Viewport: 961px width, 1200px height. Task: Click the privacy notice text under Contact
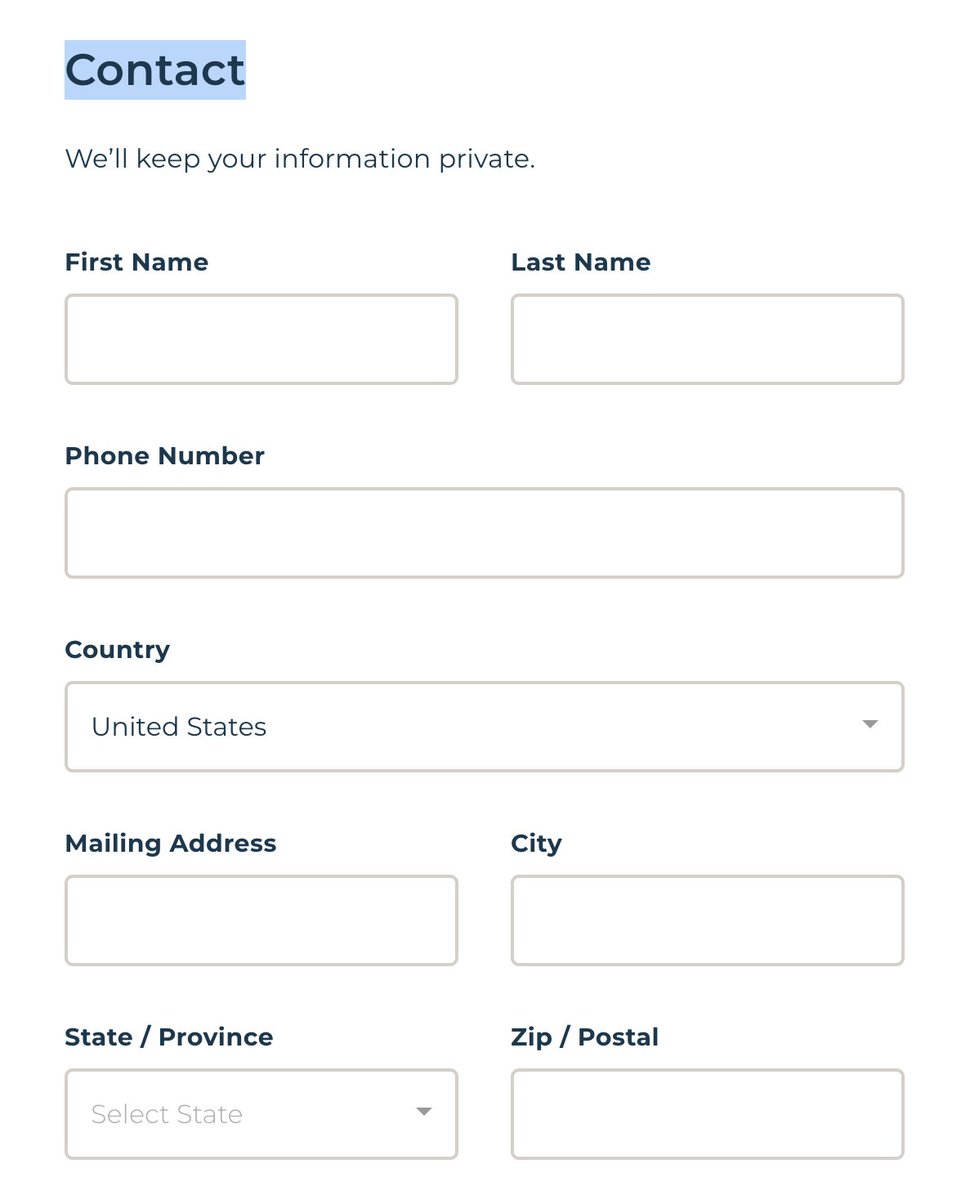coord(300,159)
